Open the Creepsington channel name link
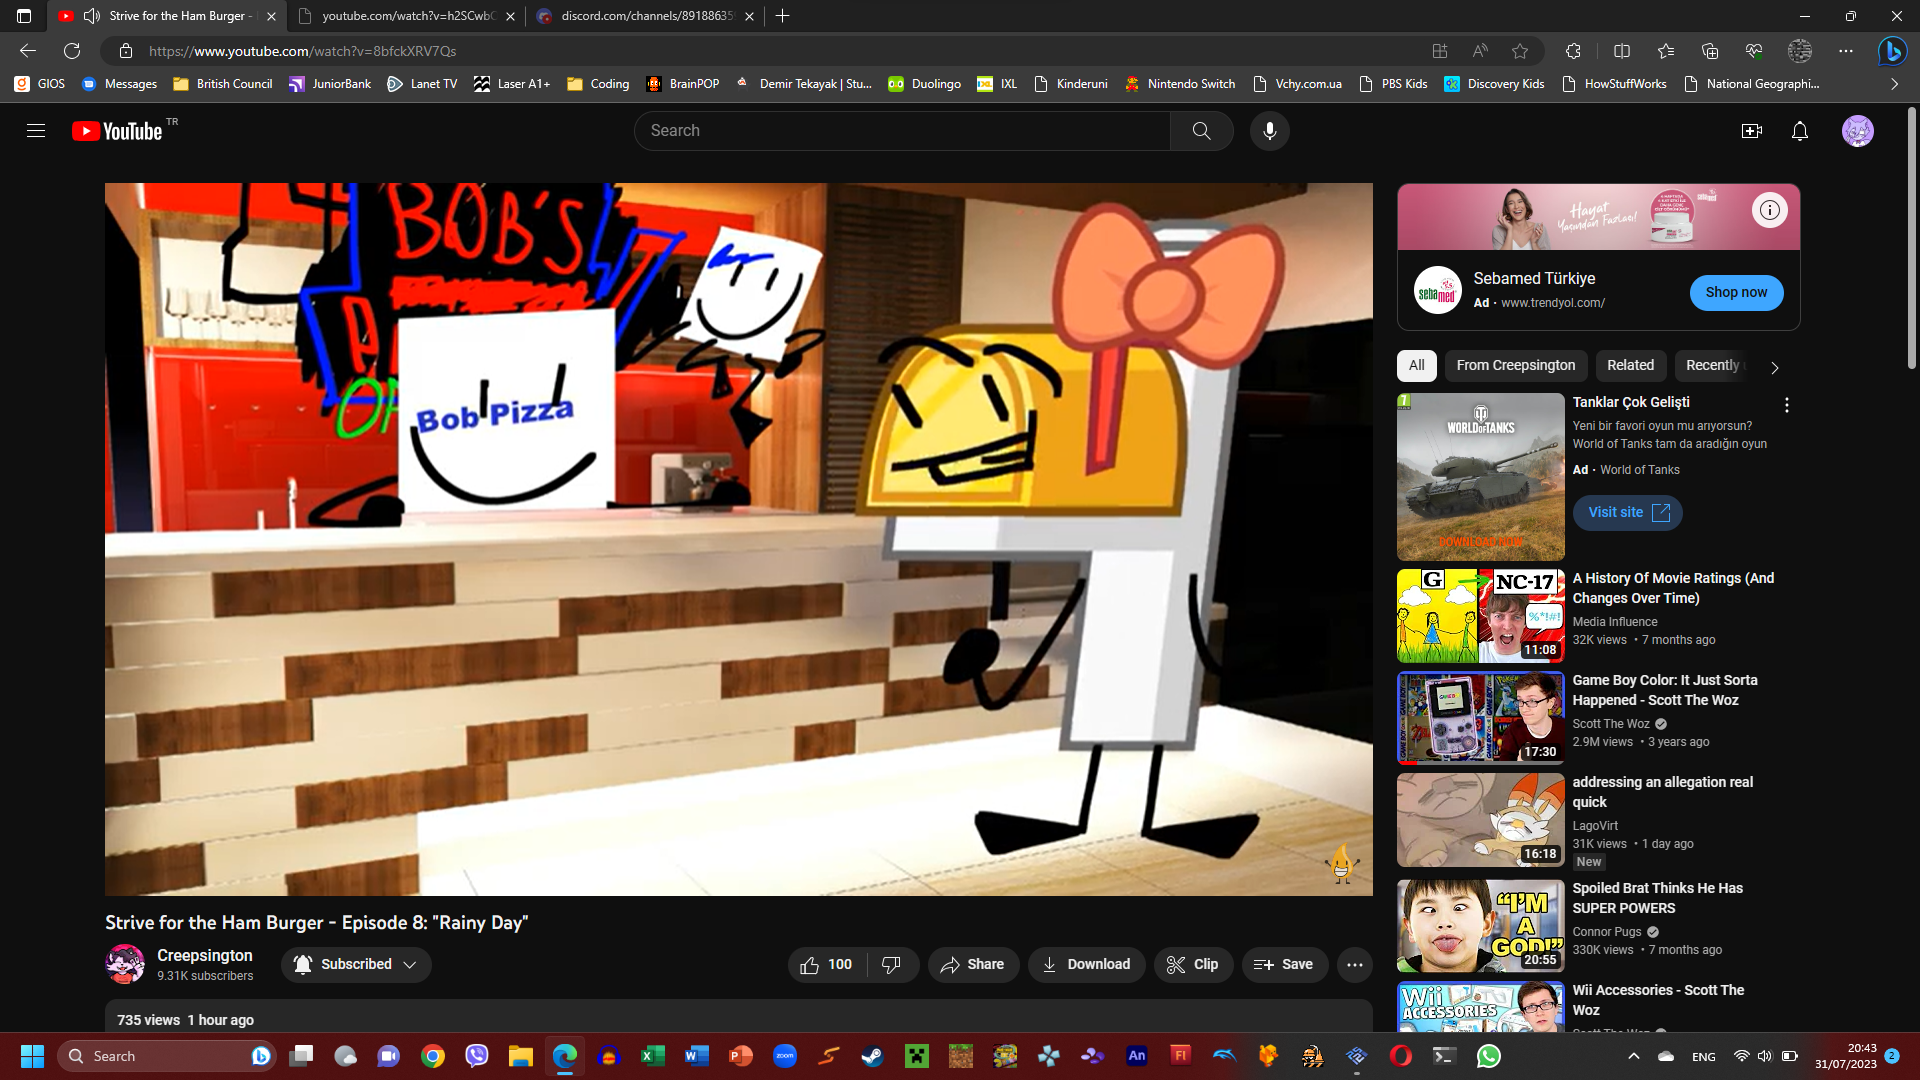Image resolution: width=1920 pixels, height=1080 pixels. (204, 956)
